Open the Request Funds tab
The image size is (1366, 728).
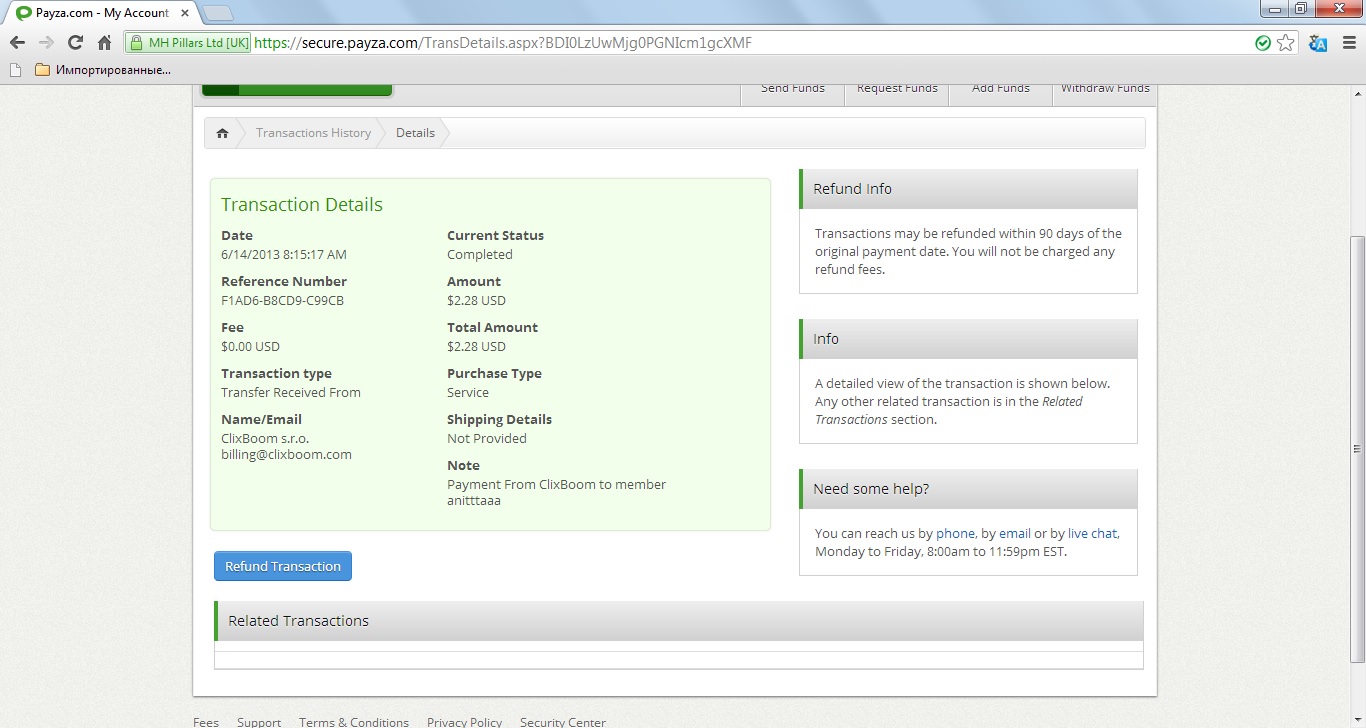897,90
